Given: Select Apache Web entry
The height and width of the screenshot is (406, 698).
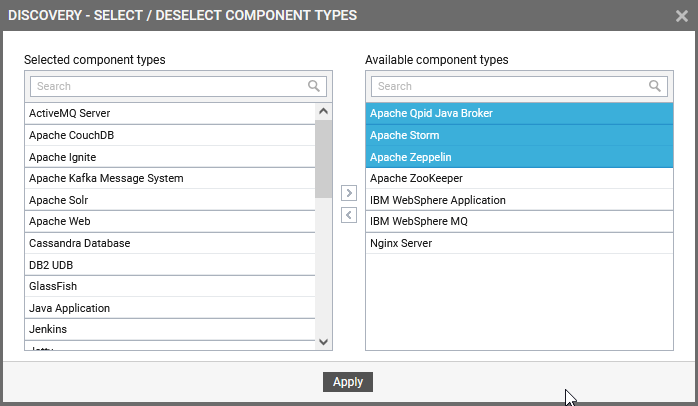Looking at the screenshot, I should pyautogui.click(x=170, y=222).
